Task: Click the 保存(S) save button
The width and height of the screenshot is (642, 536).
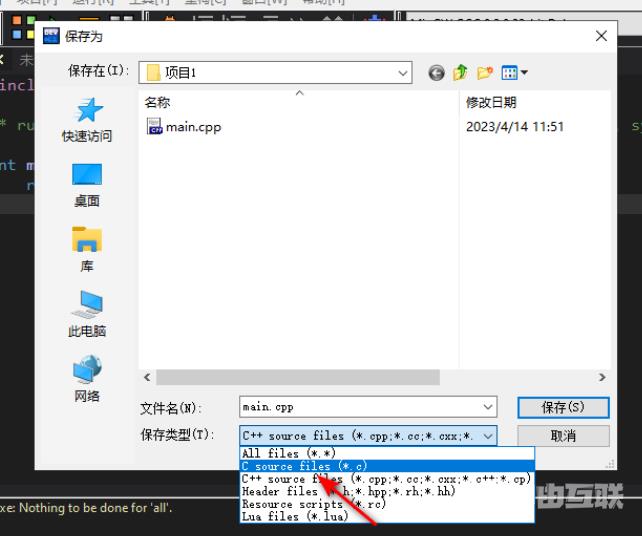Action: click(563, 407)
